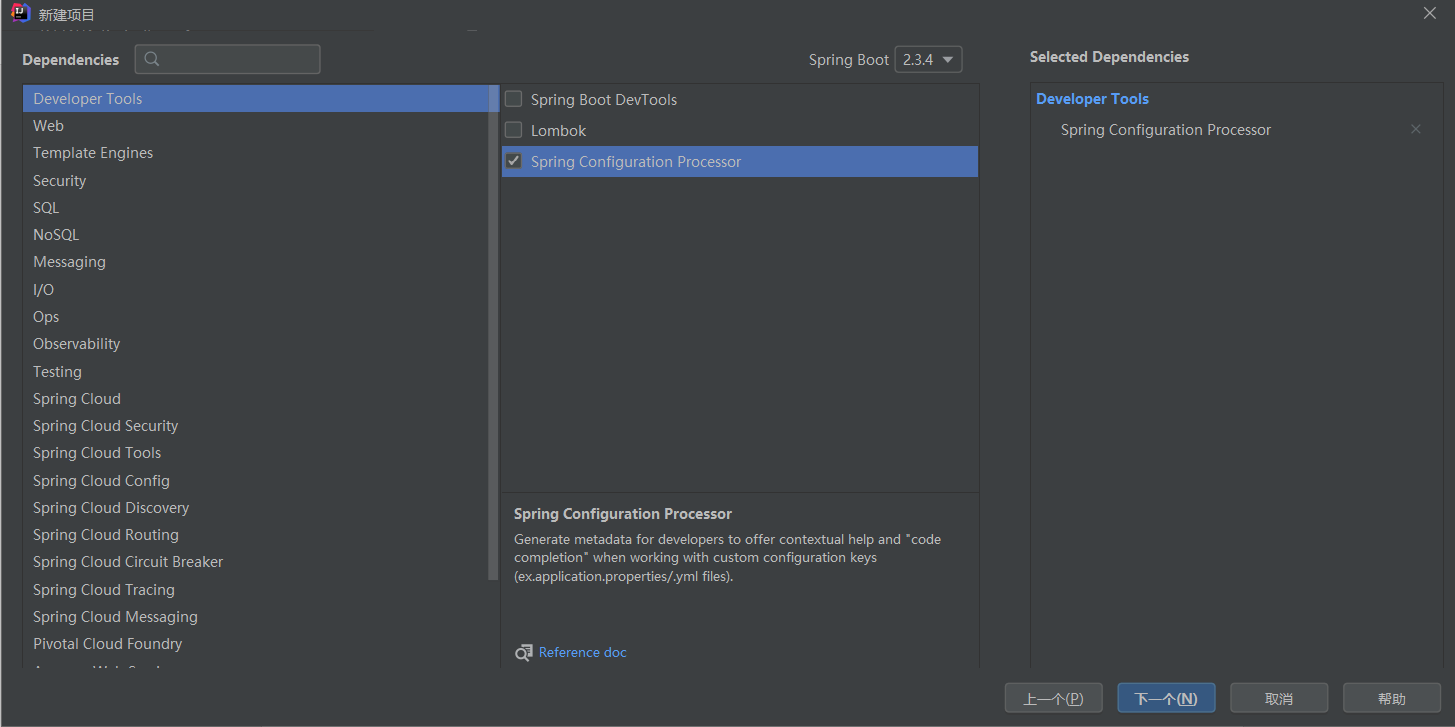Click the 取消 cancel button
Viewport: 1455px width, 727px height.
point(1279,698)
